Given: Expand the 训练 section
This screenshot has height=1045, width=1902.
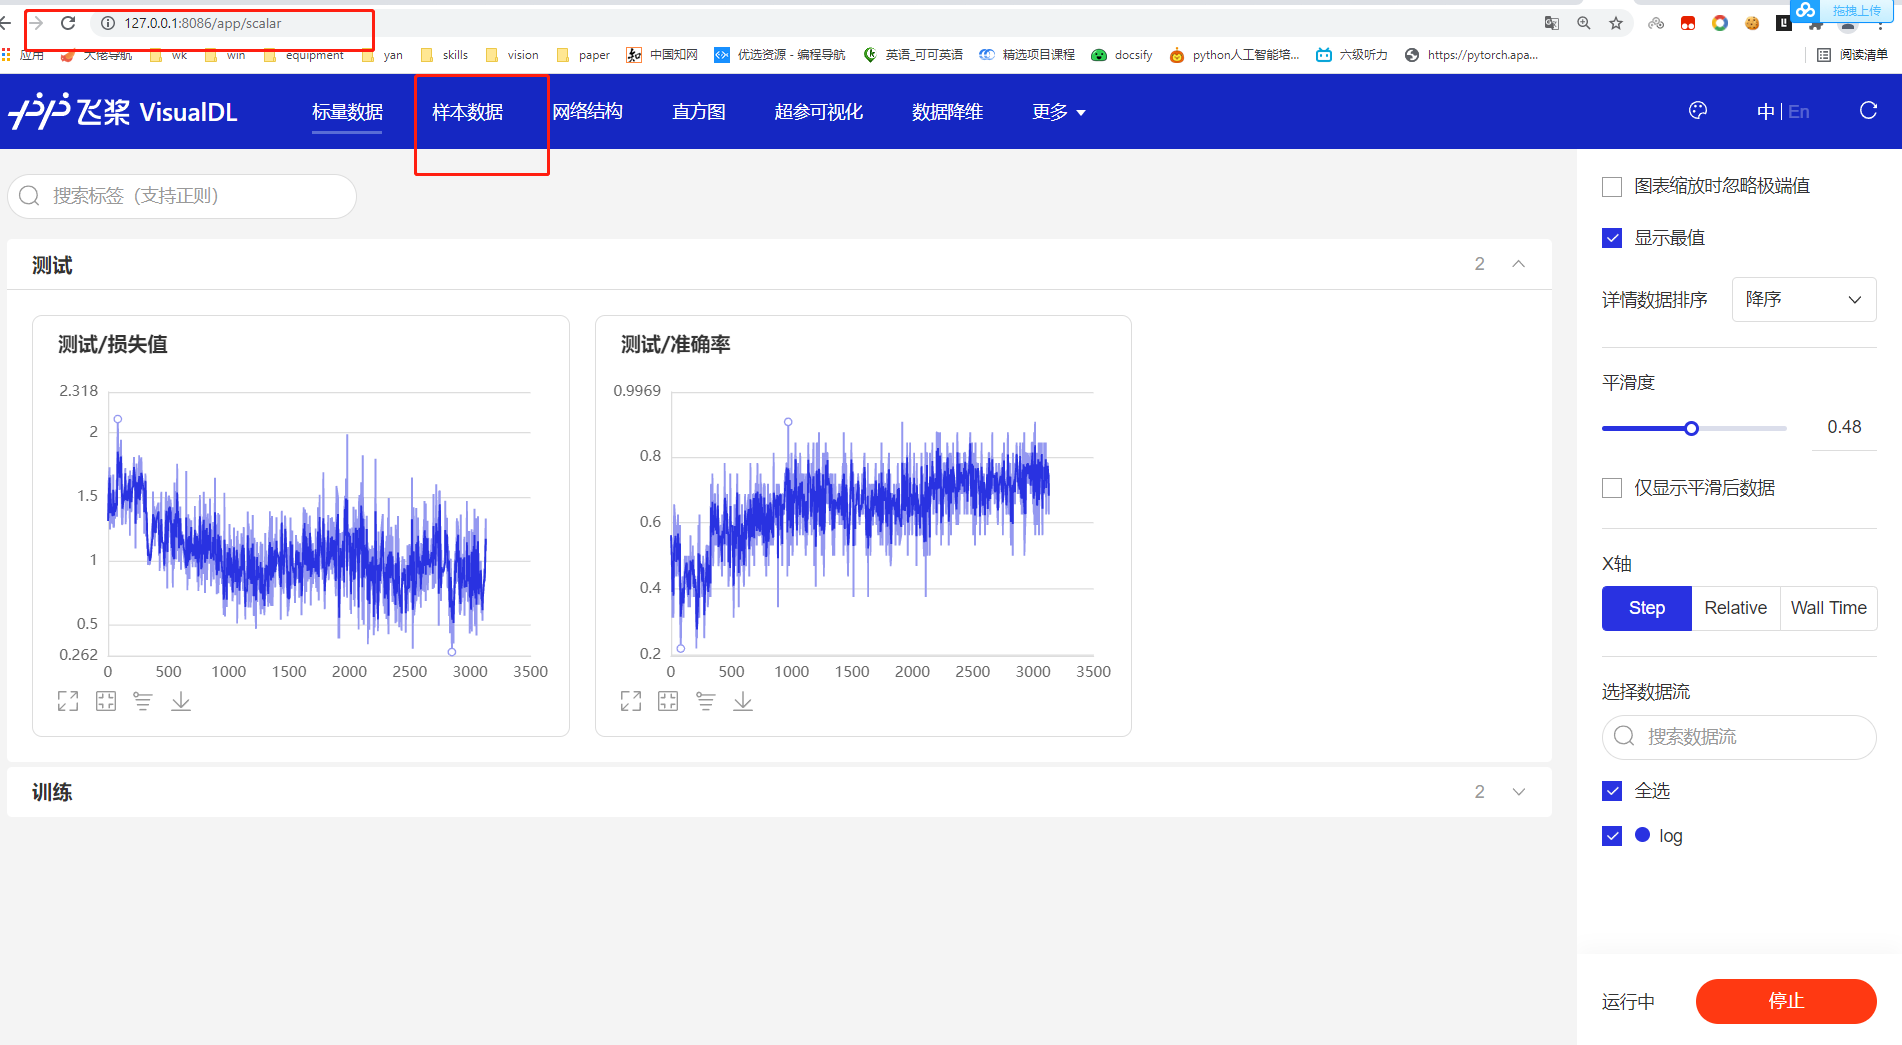Looking at the screenshot, I should click(1518, 791).
